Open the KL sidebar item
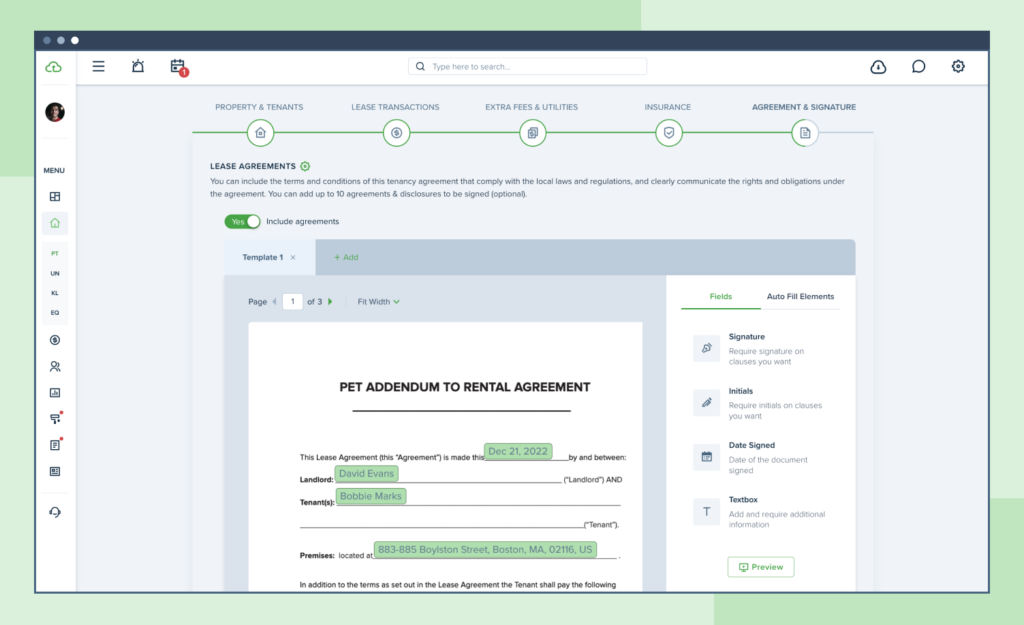The image size is (1024, 625). click(x=55, y=293)
